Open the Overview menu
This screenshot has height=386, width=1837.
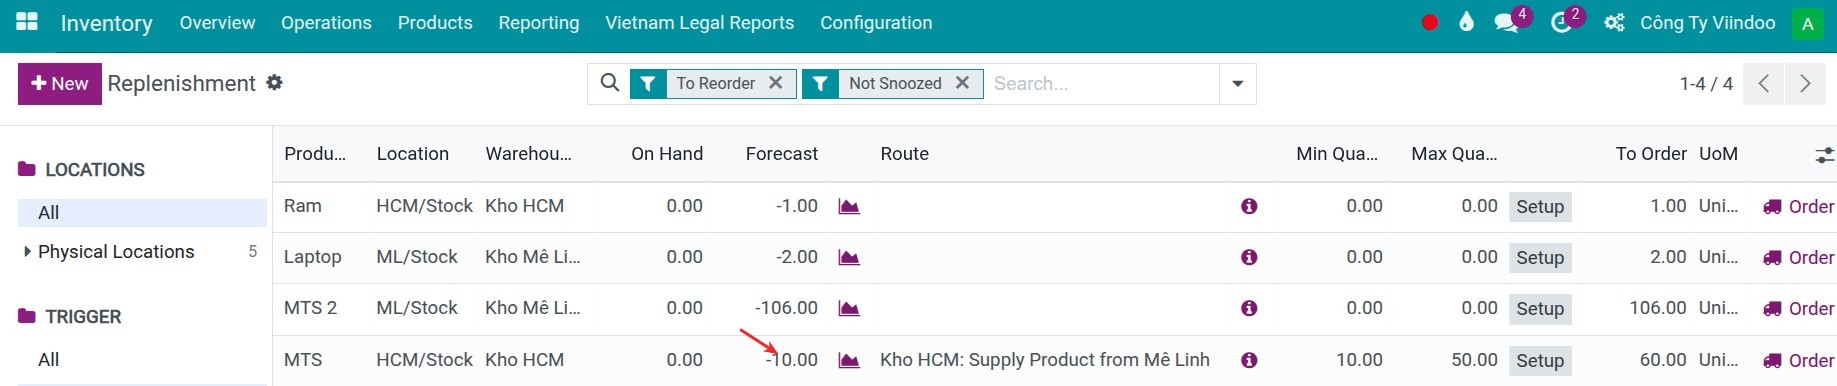(217, 22)
